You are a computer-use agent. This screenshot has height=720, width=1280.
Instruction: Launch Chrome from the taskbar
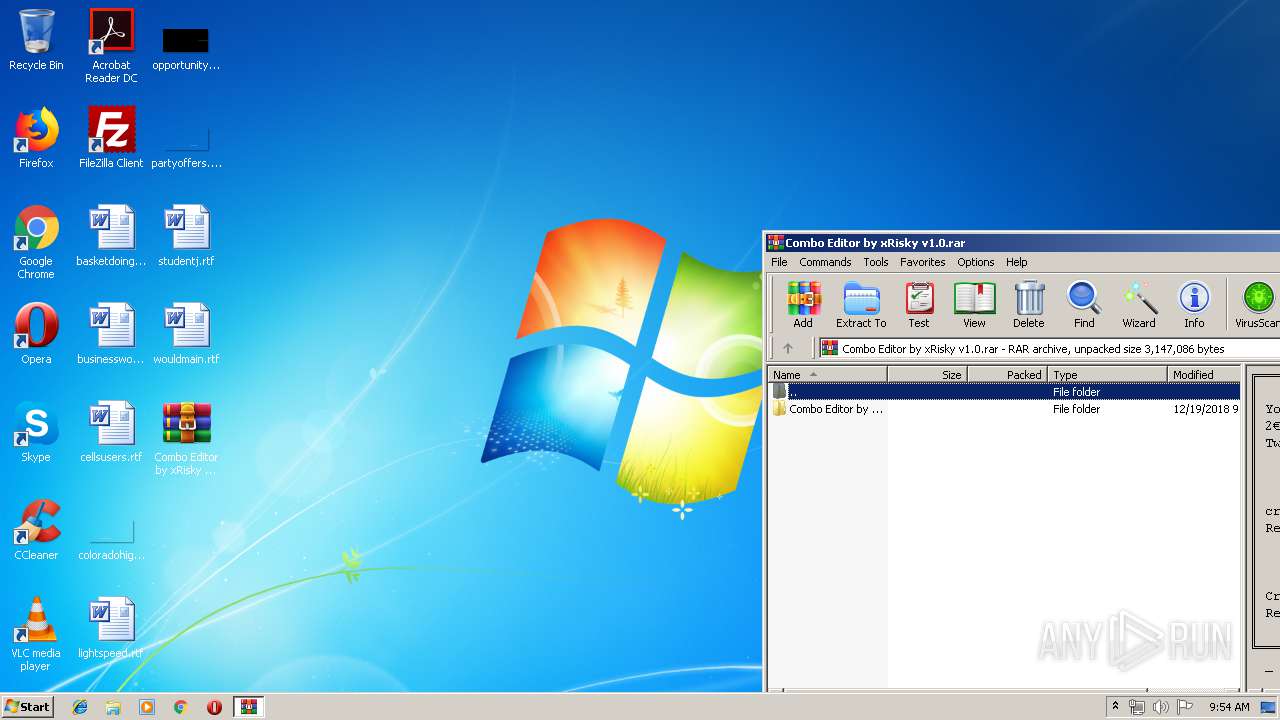point(181,707)
